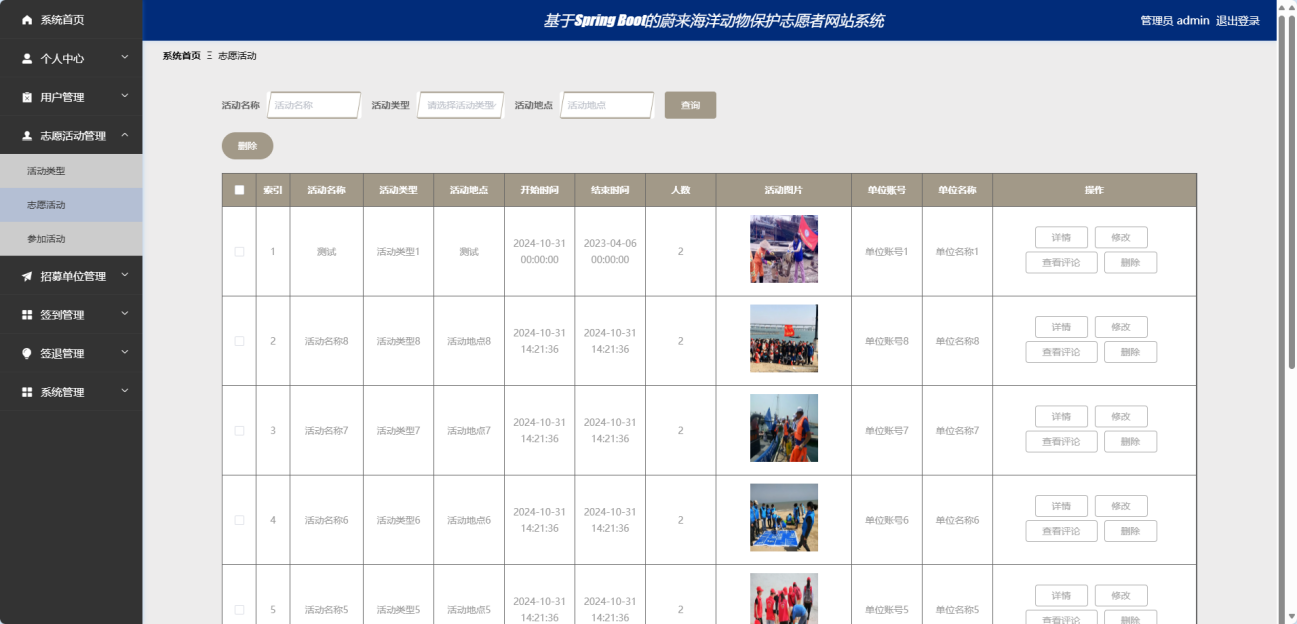1297x624 pixels.
Task: Click the 单位账号1 table cell
Action: (x=887, y=252)
